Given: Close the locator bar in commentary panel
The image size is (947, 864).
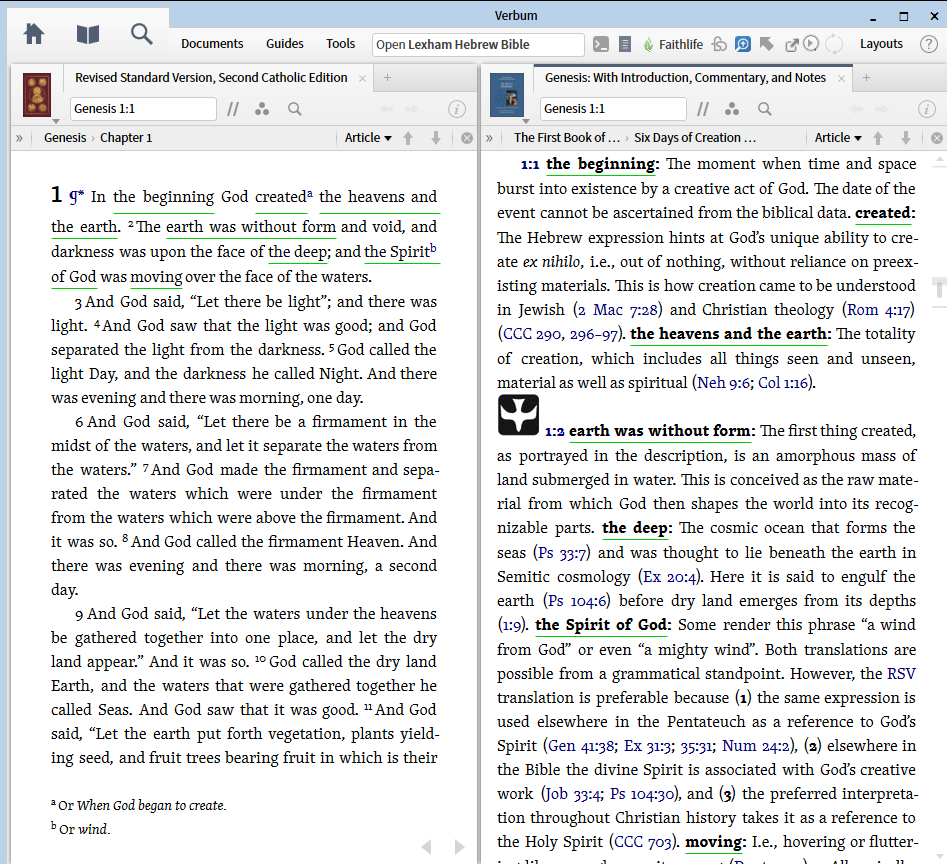Looking at the screenshot, I should pos(937,138).
